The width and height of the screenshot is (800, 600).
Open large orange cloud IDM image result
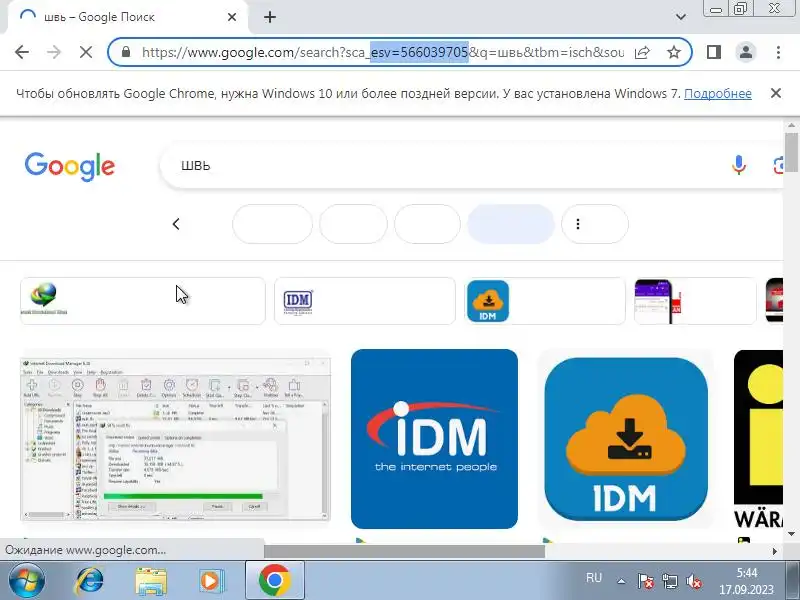pyautogui.click(x=626, y=439)
